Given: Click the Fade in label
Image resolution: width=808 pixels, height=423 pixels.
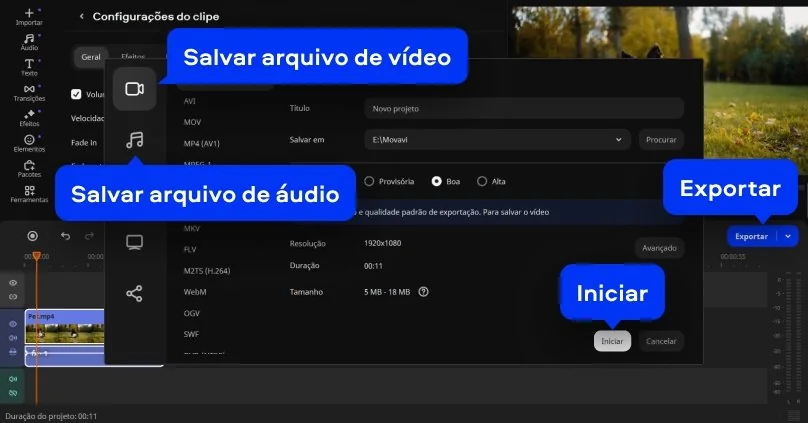Looking at the screenshot, I should (84, 143).
